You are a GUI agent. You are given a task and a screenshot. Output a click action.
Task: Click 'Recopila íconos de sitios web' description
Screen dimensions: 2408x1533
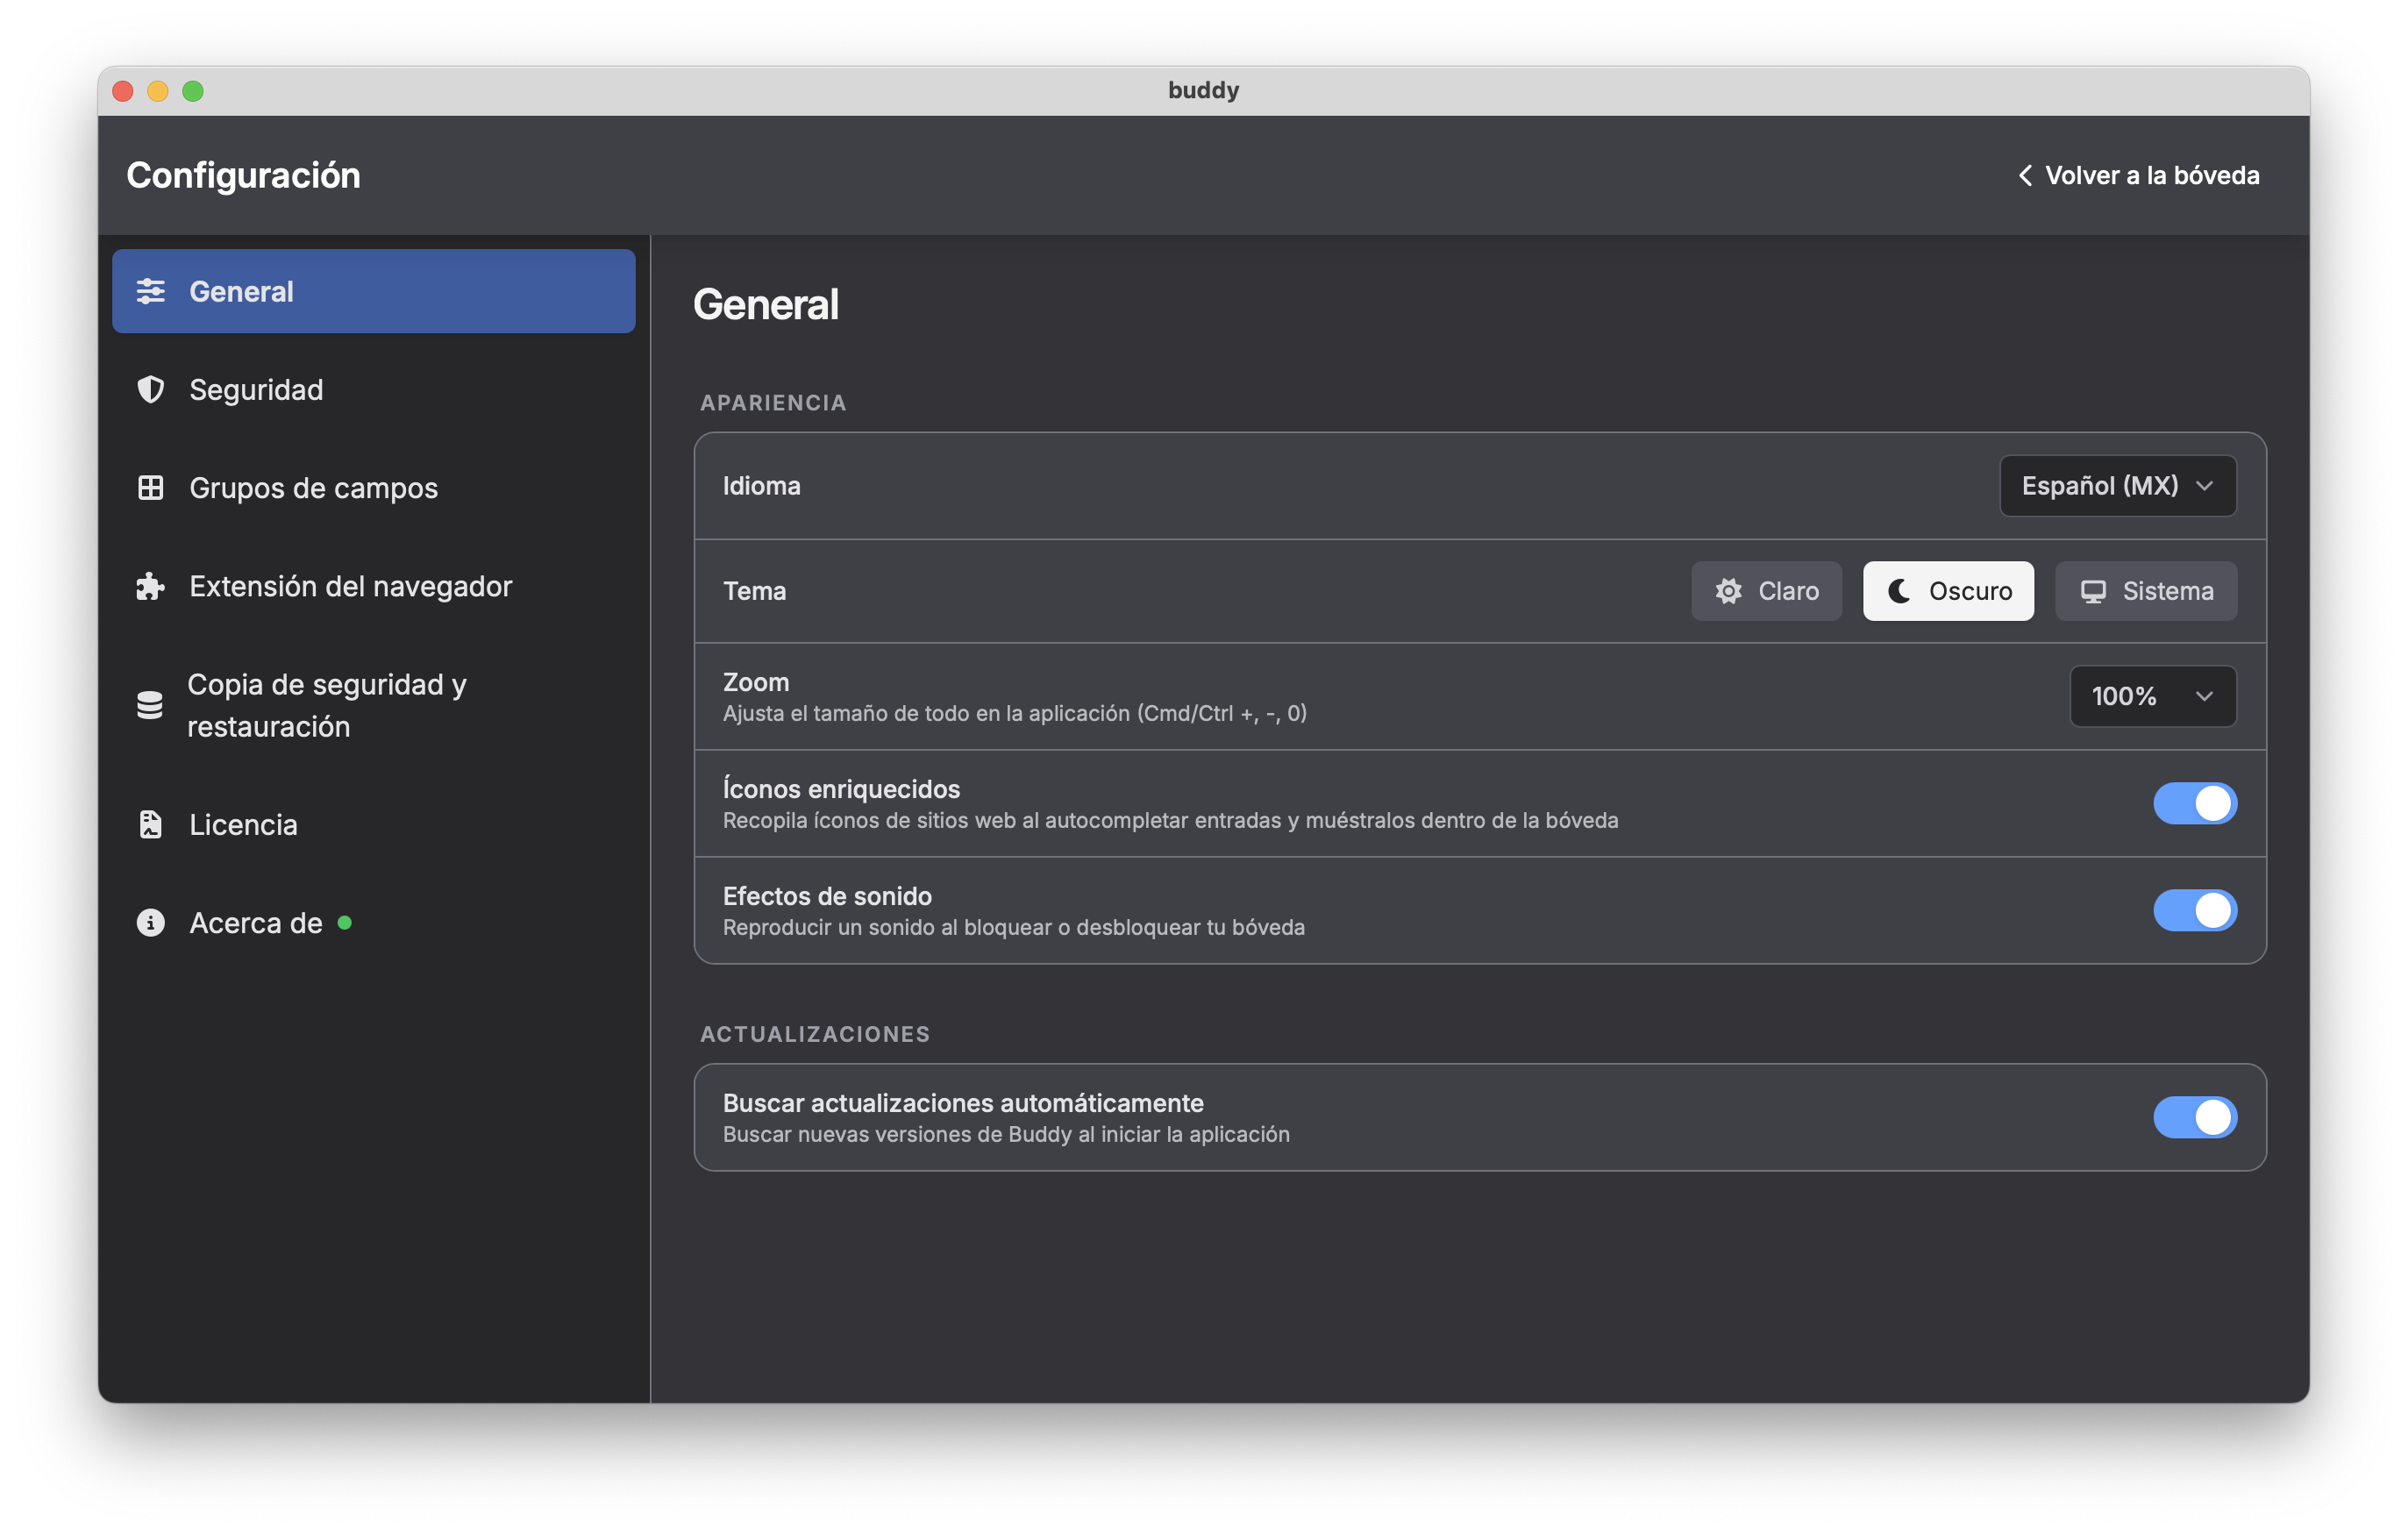1170,820
